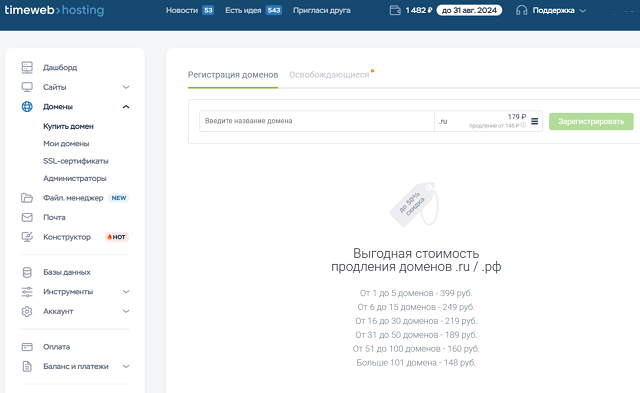Expand the Аккаунт submenu chevron

[126, 311]
